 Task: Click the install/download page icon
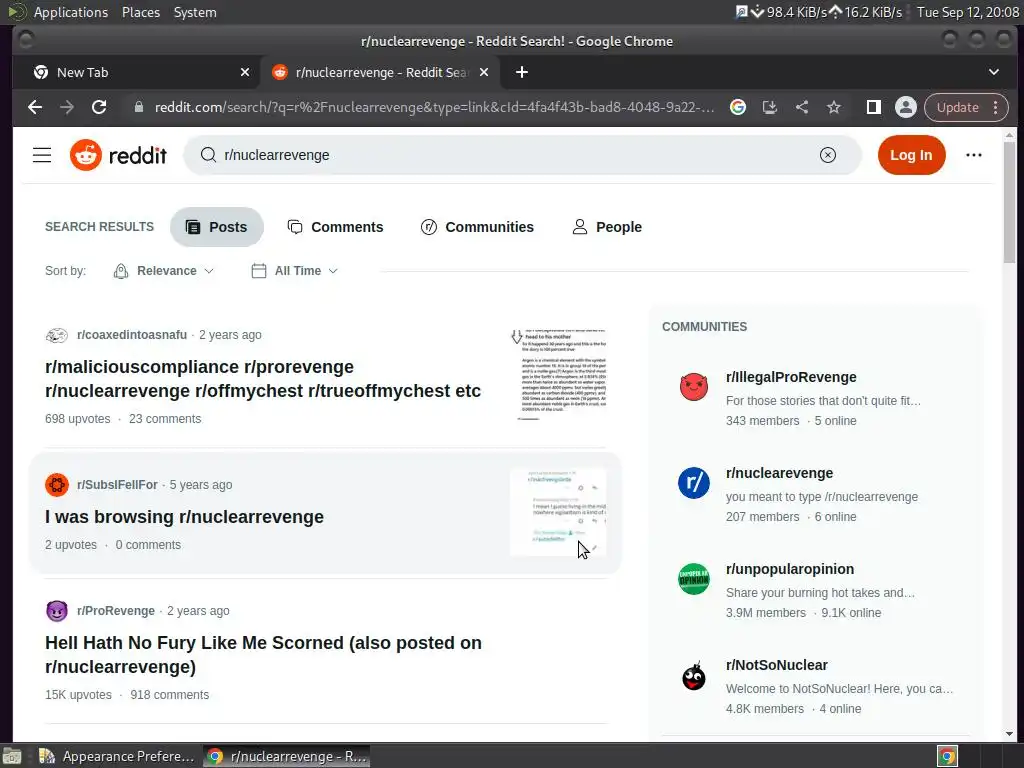tap(770, 107)
